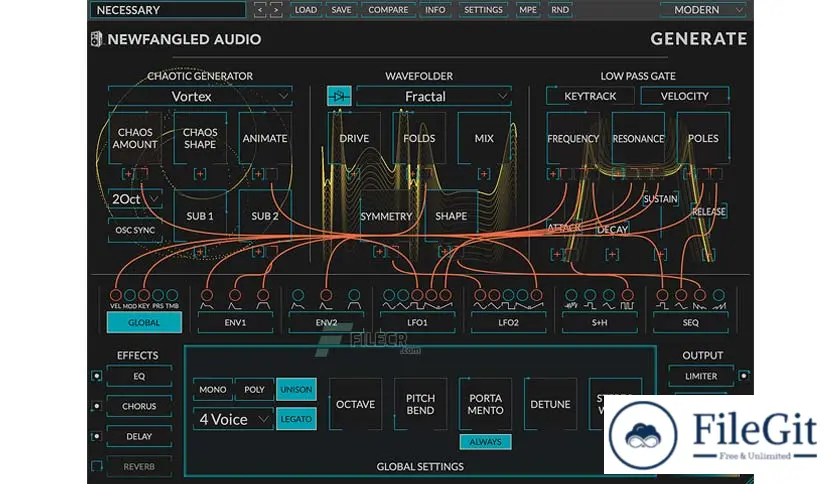
Task: Click the ALWAYS portamento button
Action: 485,442
